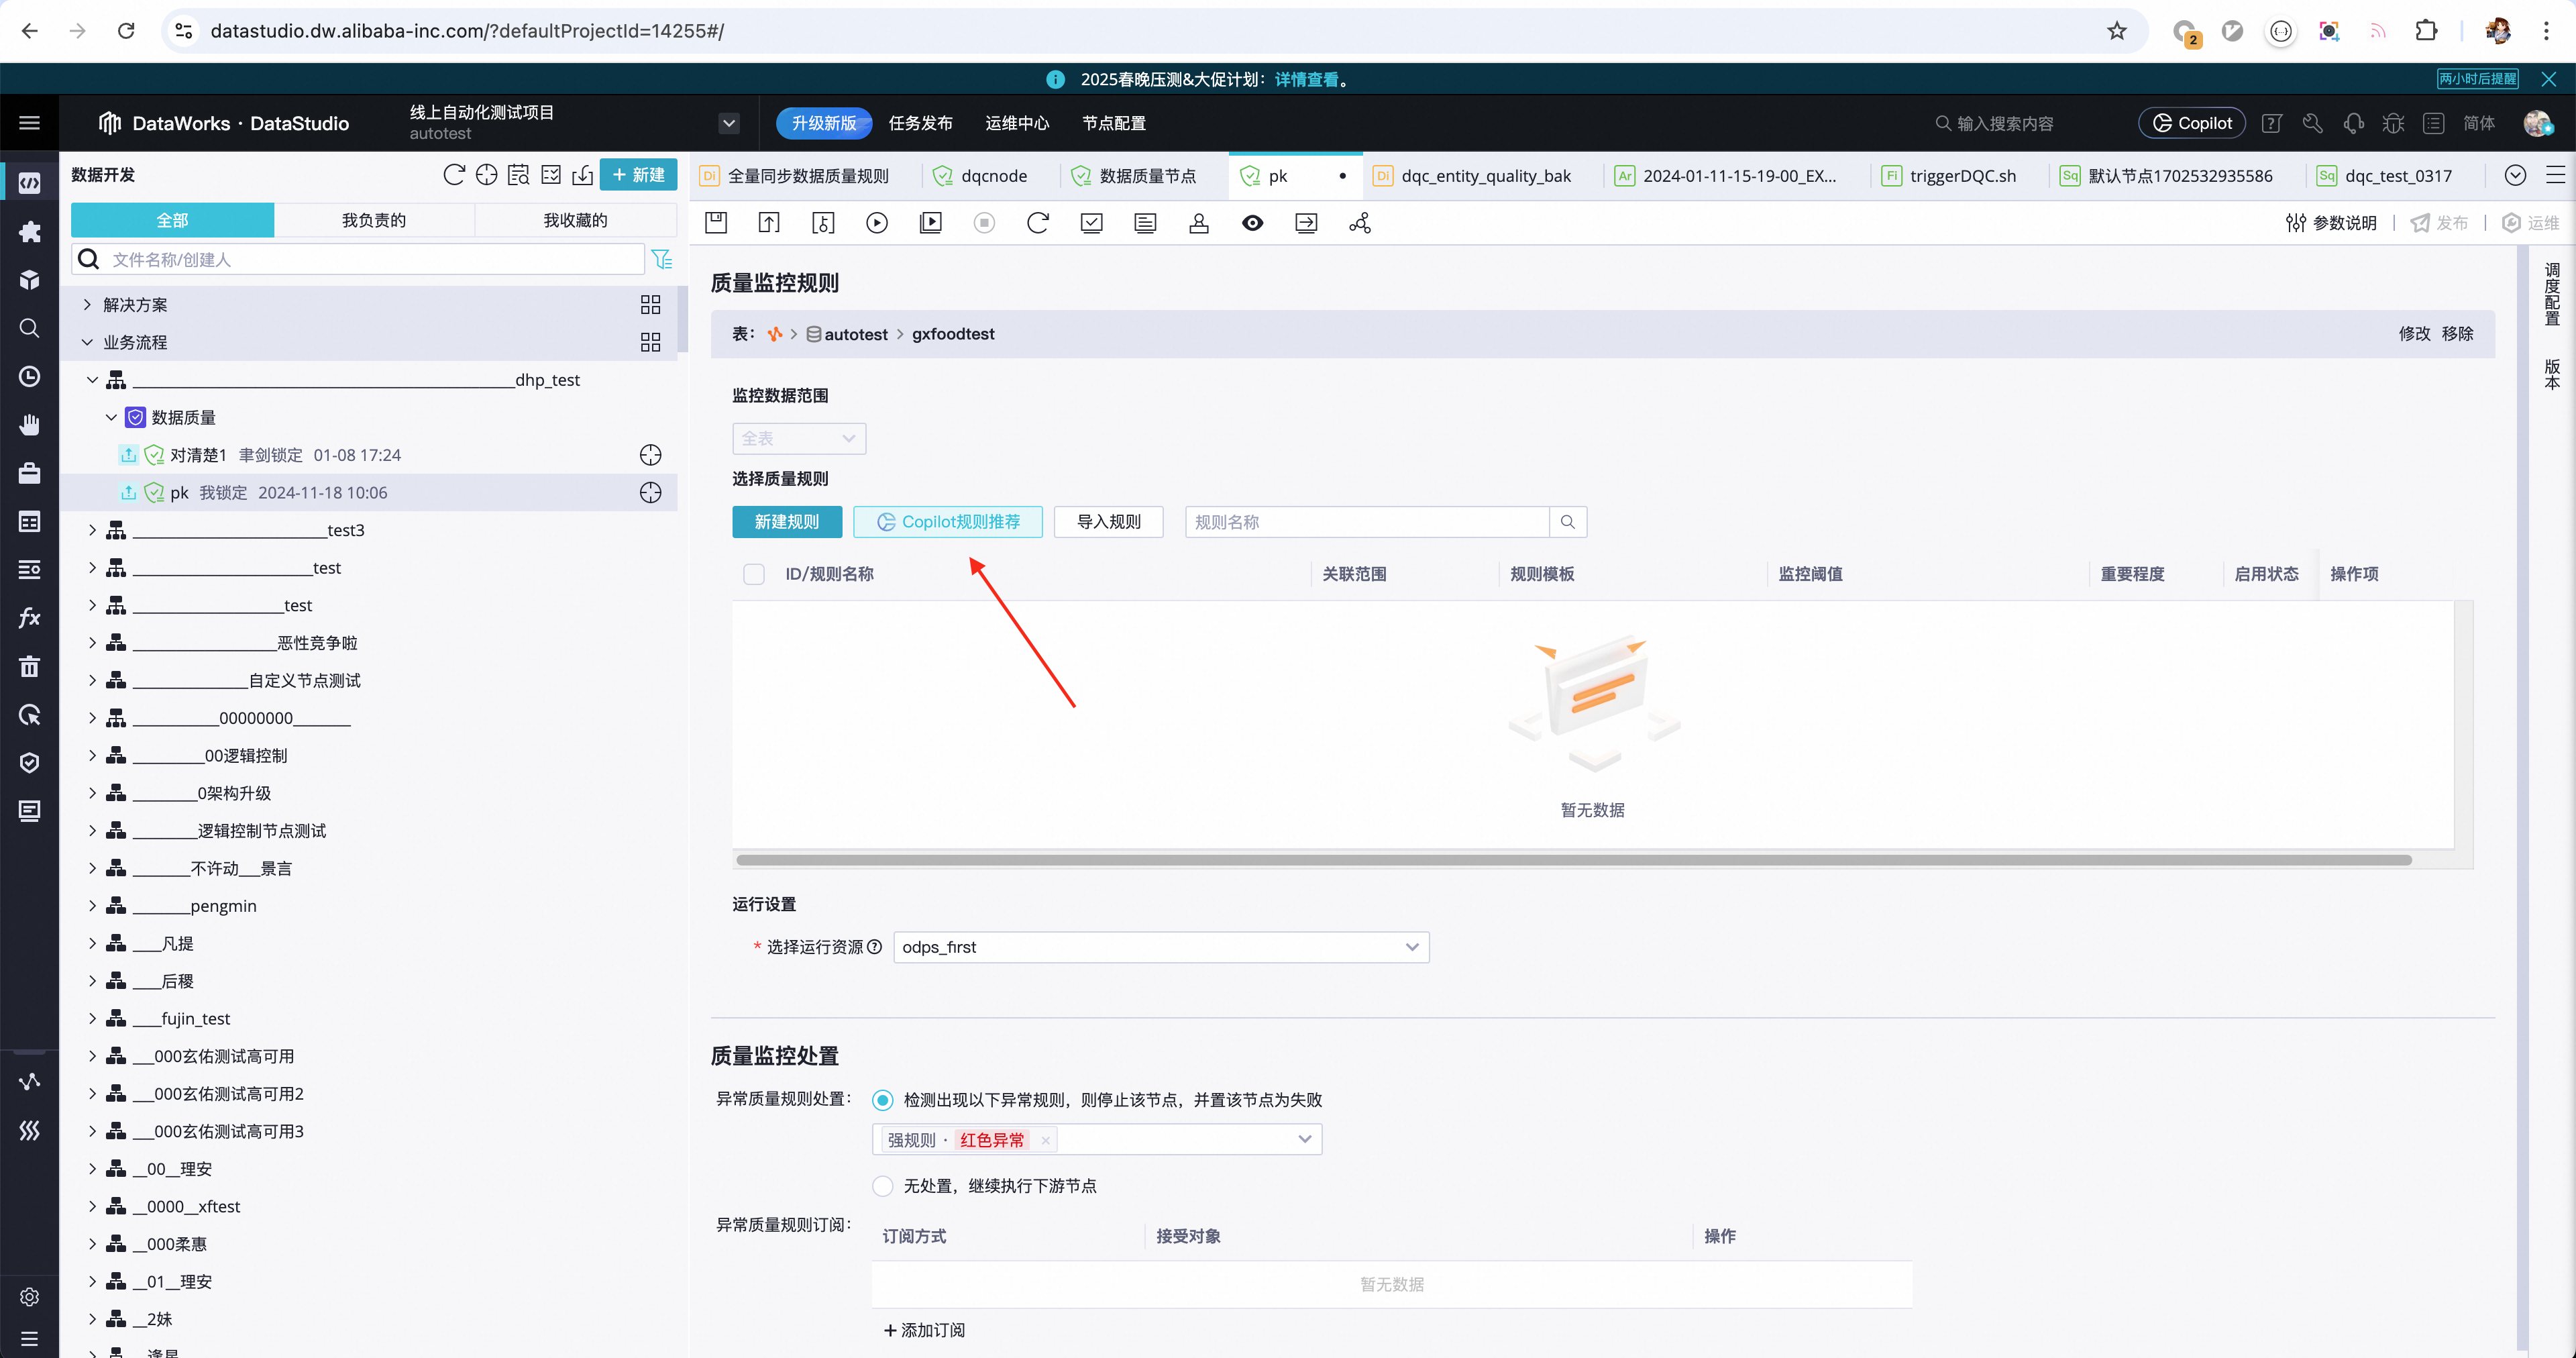Open the 选择运行资源 odps_first dropdown
The height and width of the screenshot is (1358, 2576).
point(1159,947)
